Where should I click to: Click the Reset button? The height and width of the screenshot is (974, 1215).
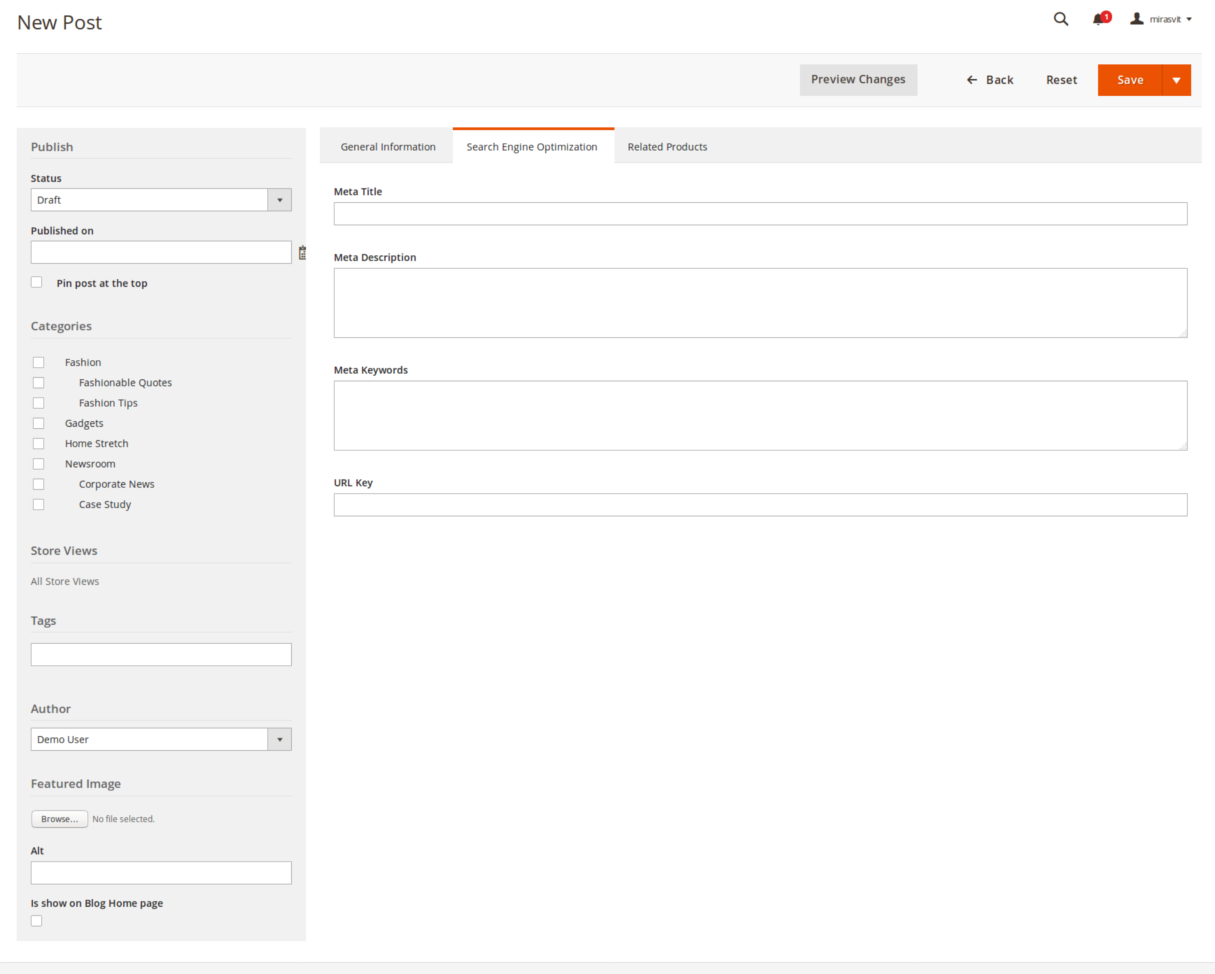click(1061, 79)
